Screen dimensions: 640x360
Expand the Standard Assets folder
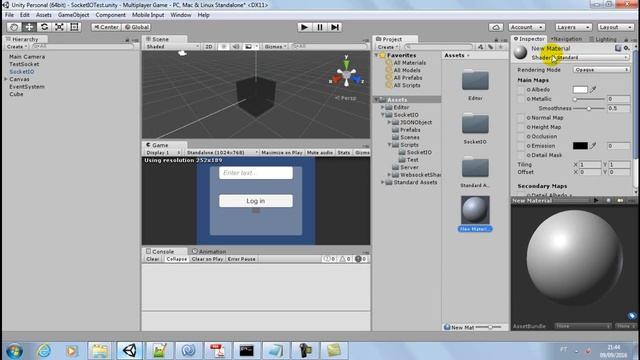coord(383,182)
